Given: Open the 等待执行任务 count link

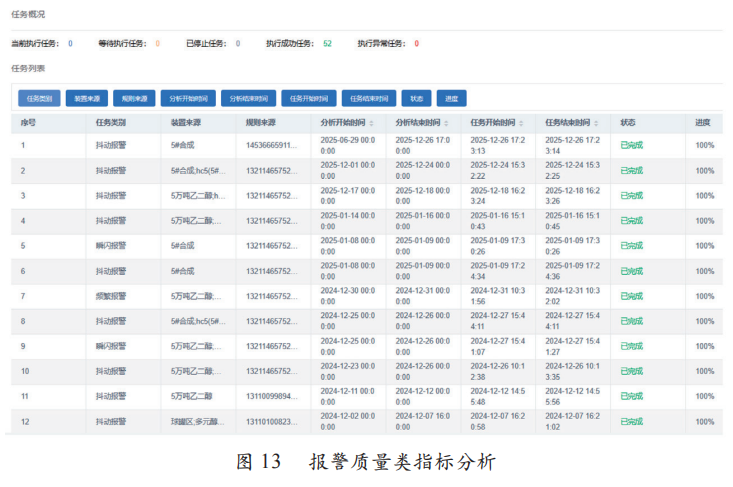Looking at the screenshot, I should click(x=158, y=44).
